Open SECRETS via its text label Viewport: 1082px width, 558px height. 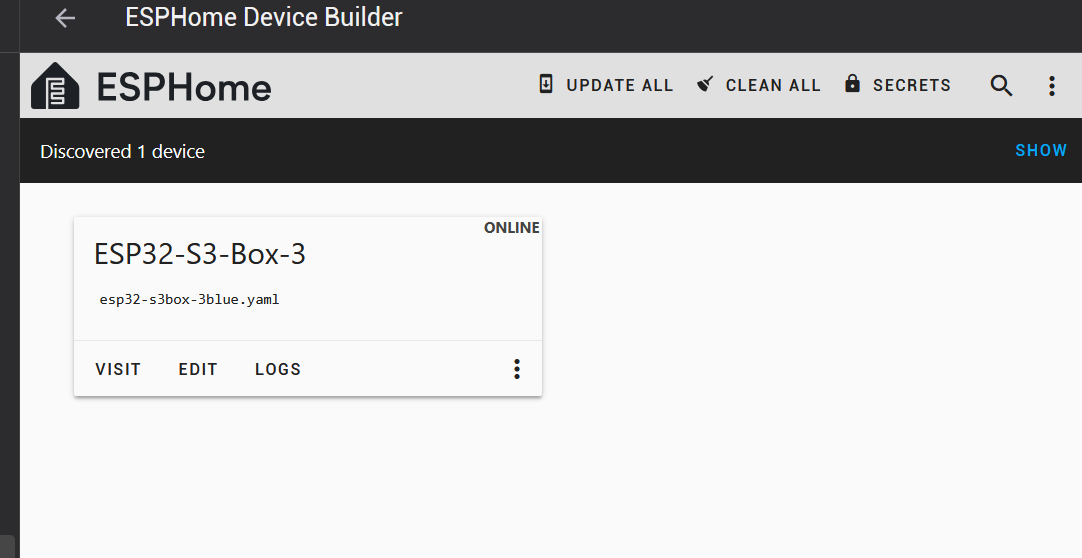911,86
